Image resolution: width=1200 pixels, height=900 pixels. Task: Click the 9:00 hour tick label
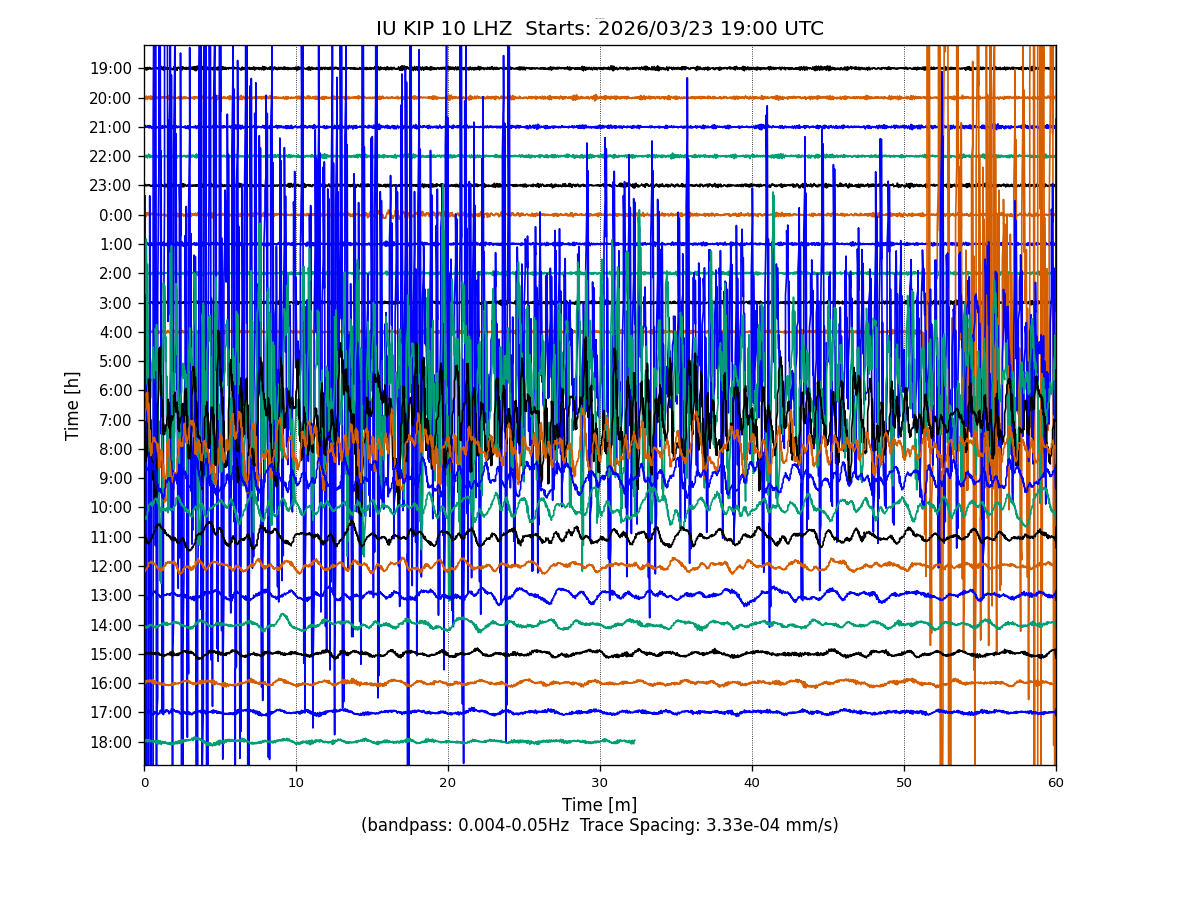115,478
